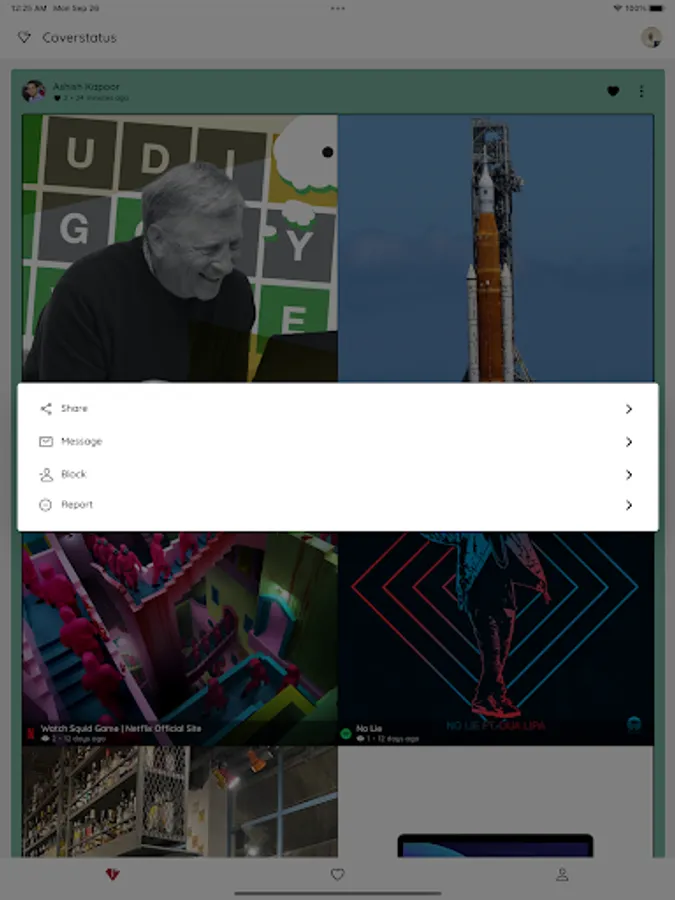Image resolution: width=675 pixels, height=900 pixels.
Task: Click the Share icon in the menu
Action: [x=46, y=409]
